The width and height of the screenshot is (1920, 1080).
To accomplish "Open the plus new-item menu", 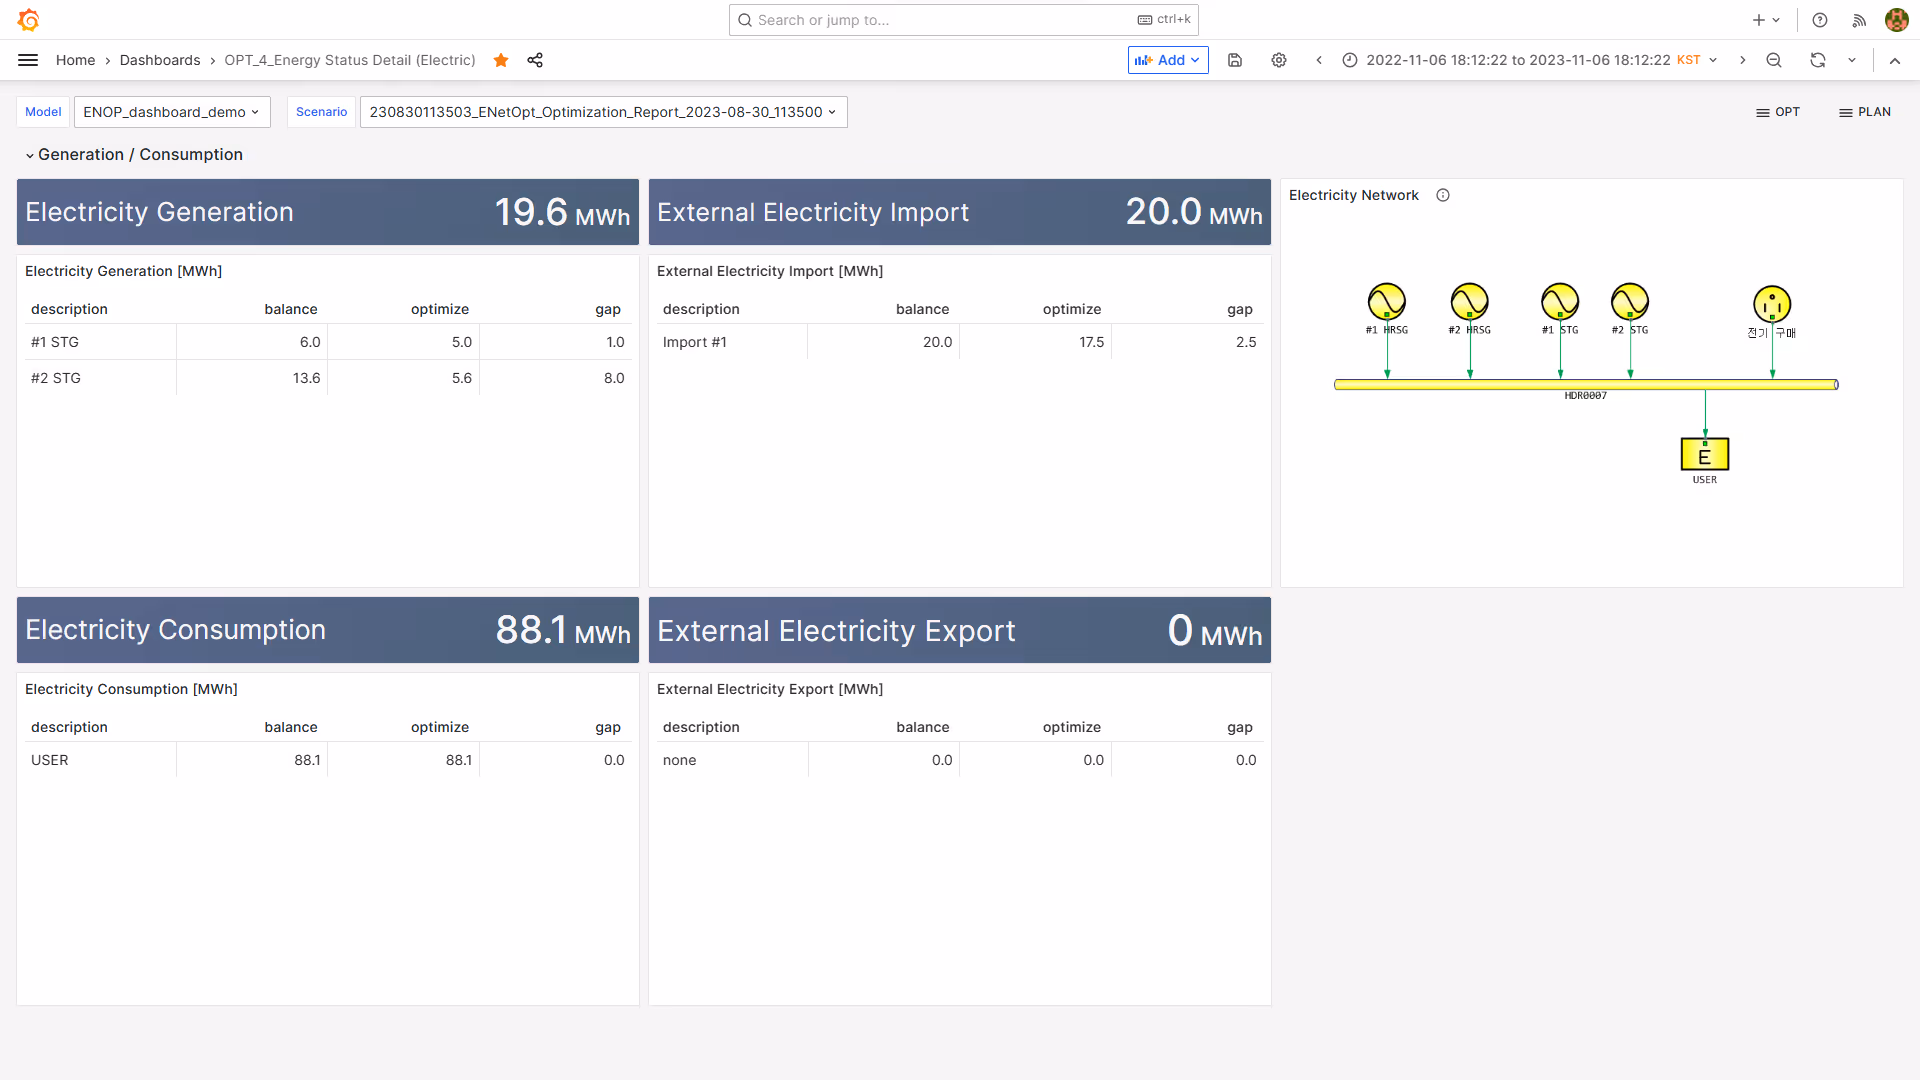I will coord(1766,20).
